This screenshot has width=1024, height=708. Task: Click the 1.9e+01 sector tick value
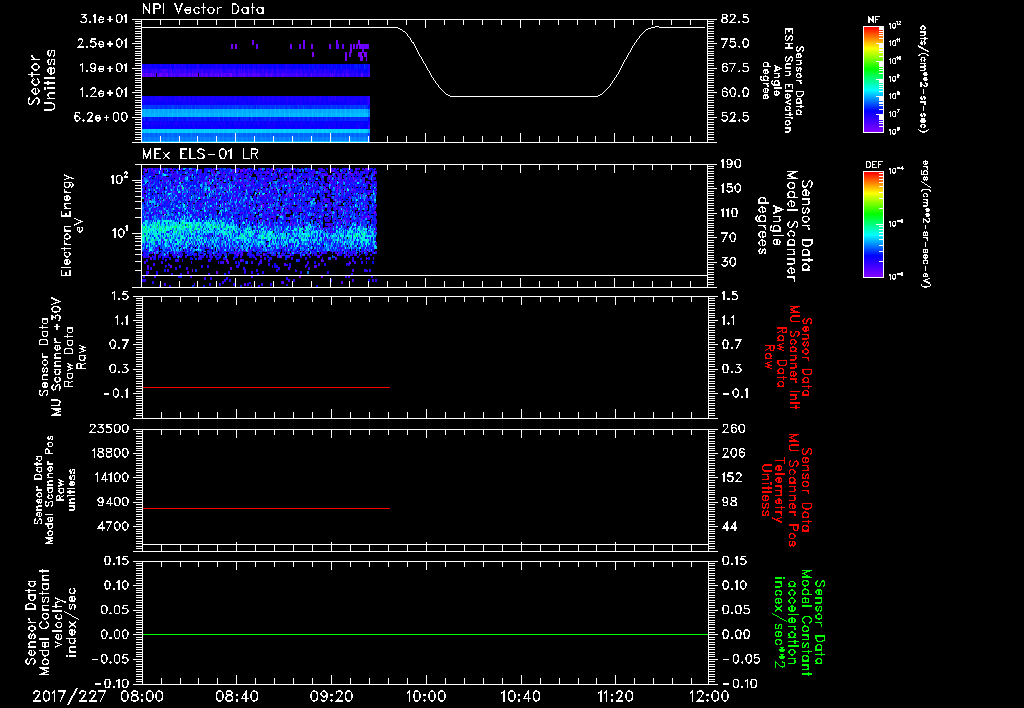(x=104, y=68)
